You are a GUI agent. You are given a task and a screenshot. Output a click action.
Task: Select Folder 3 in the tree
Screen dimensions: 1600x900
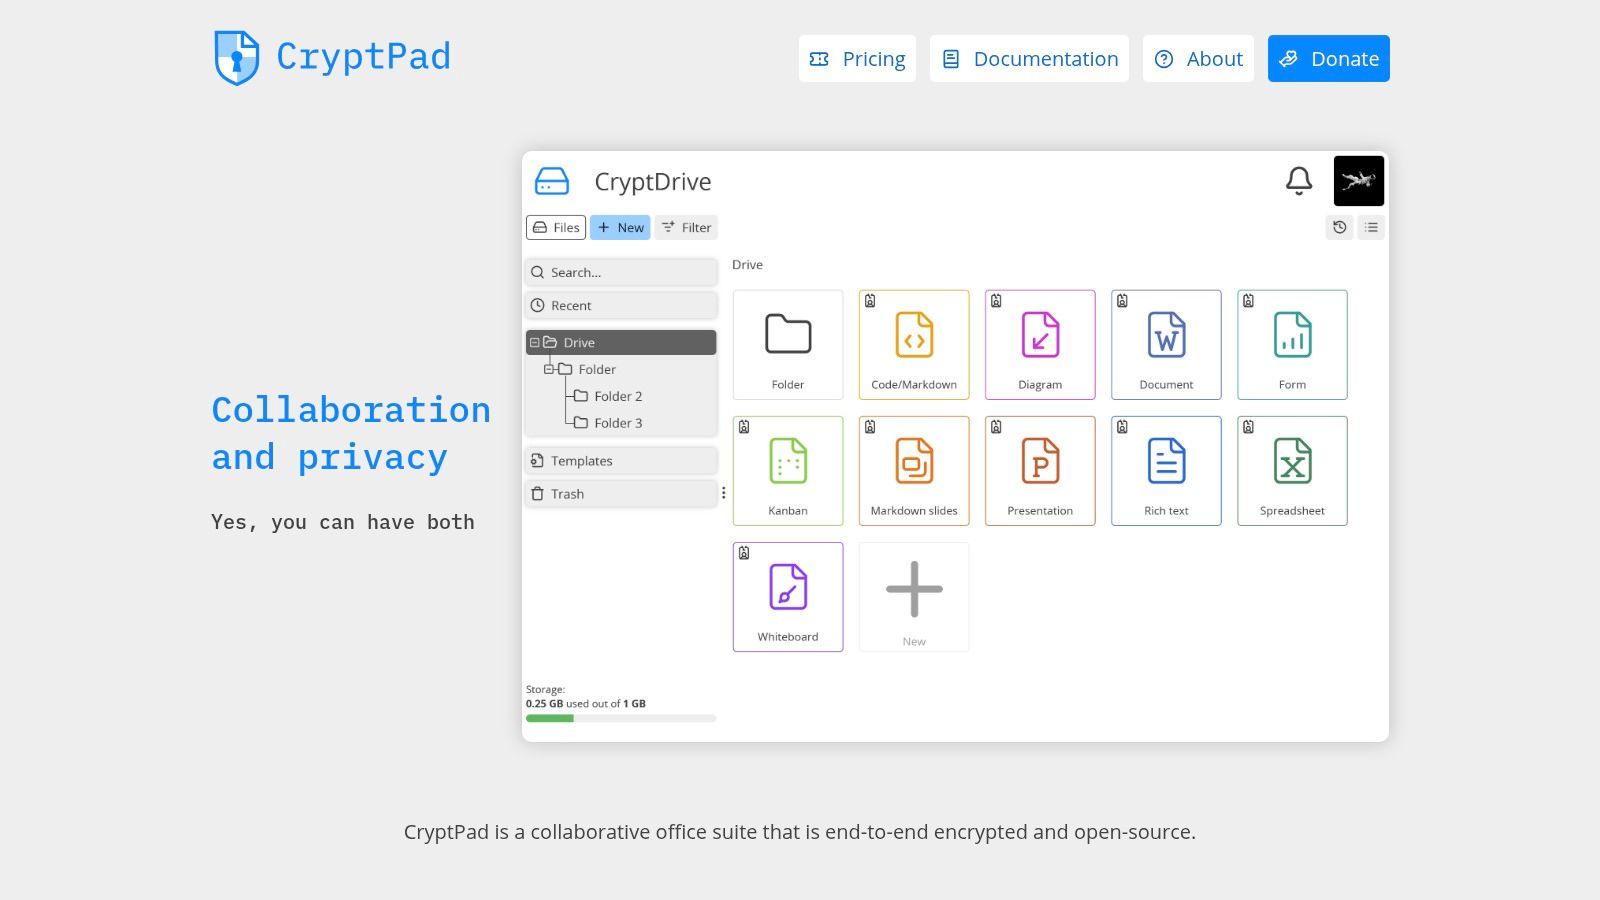609,423
